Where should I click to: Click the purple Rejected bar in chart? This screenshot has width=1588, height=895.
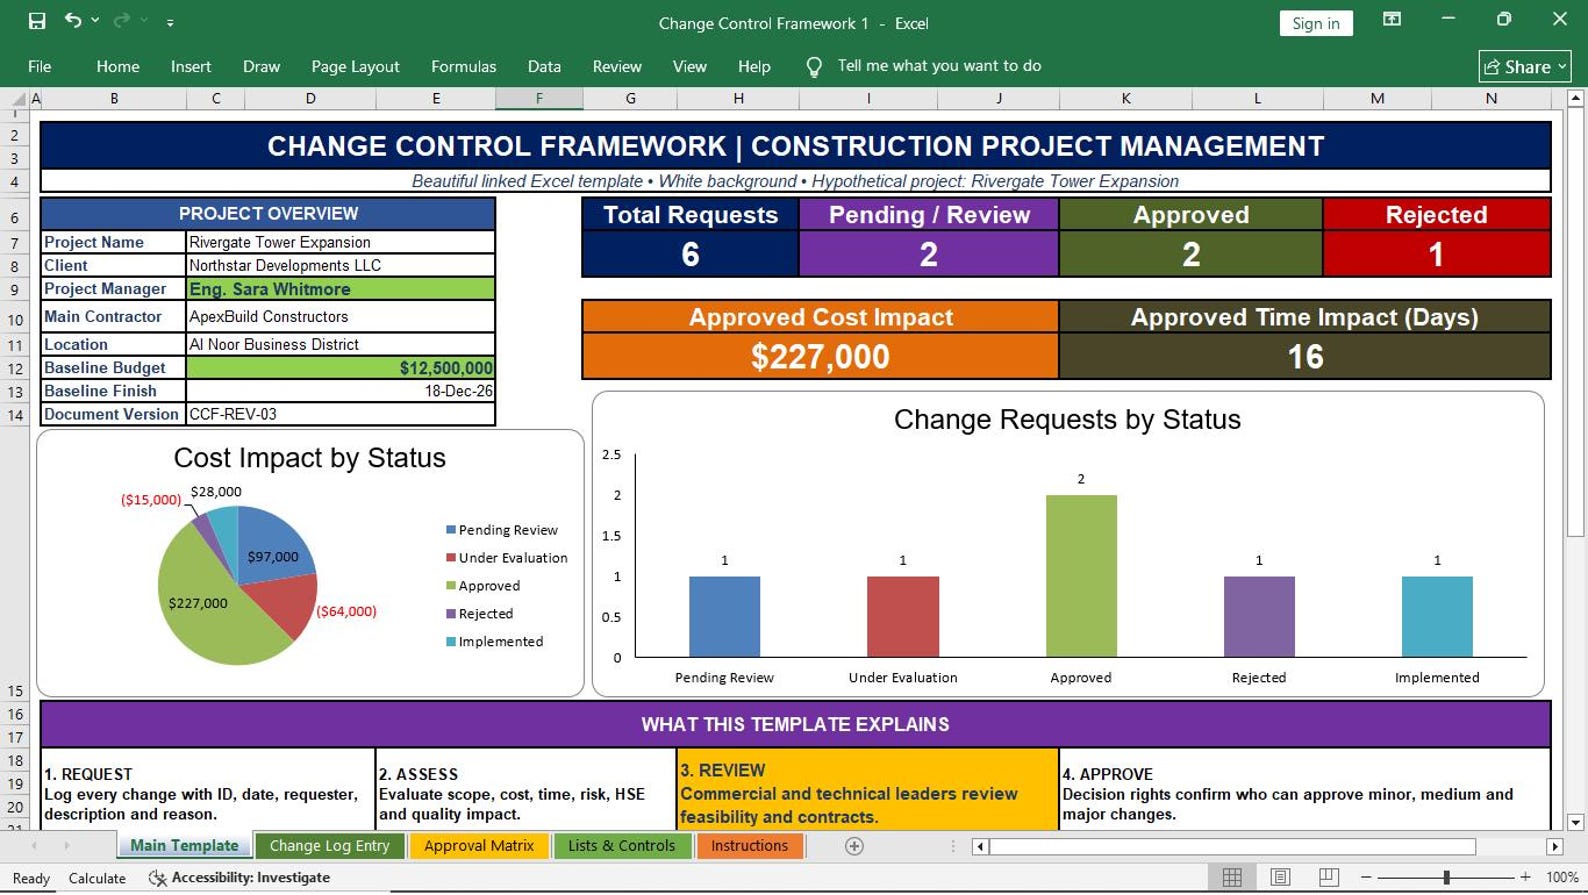tap(1259, 616)
